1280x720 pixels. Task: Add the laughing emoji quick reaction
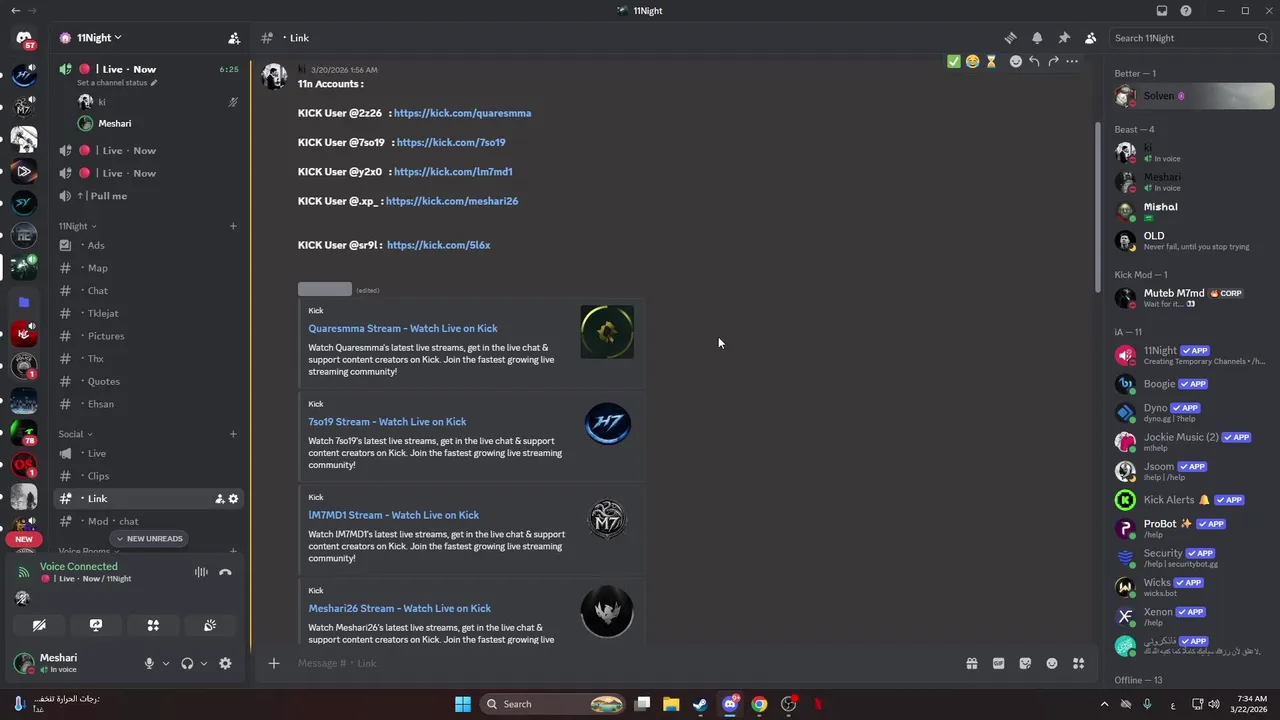pyautogui.click(x=972, y=61)
